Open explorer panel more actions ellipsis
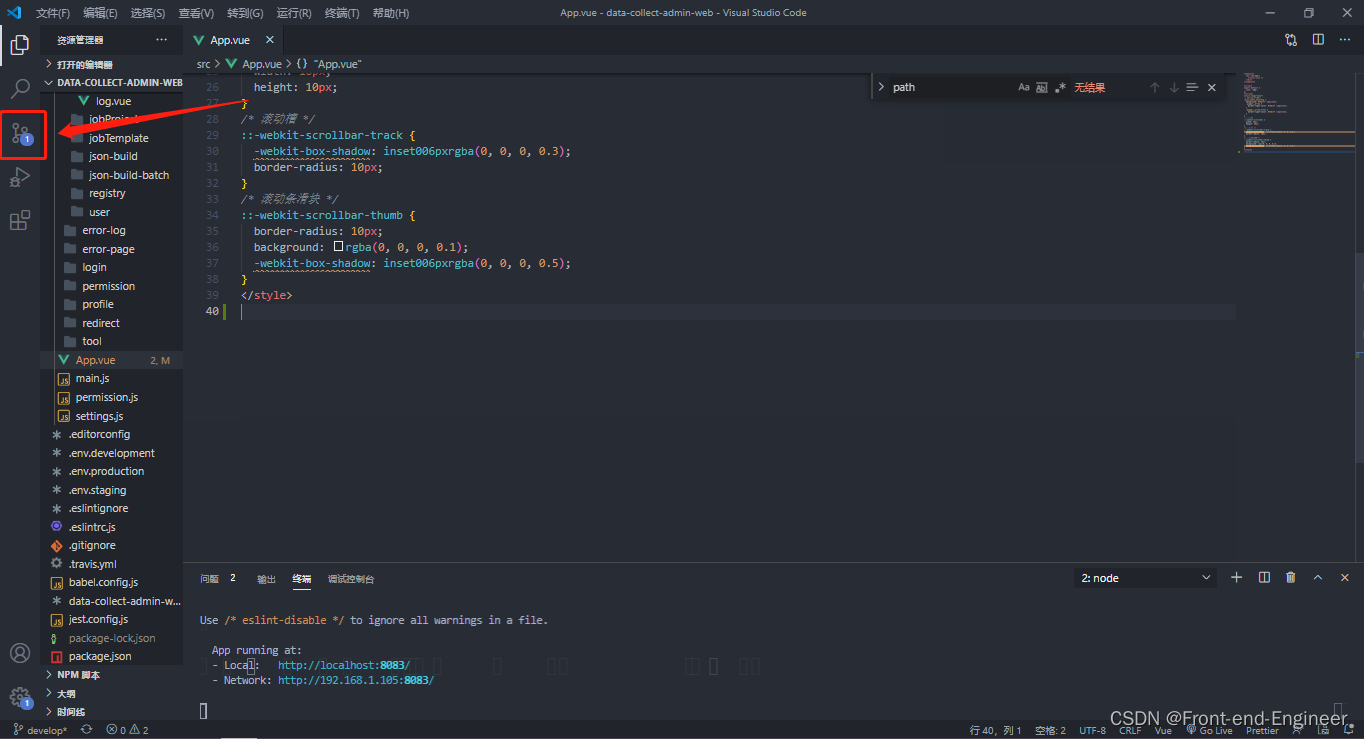Image resolution: width=1364 pixels, height=739 pixels. 162,40
